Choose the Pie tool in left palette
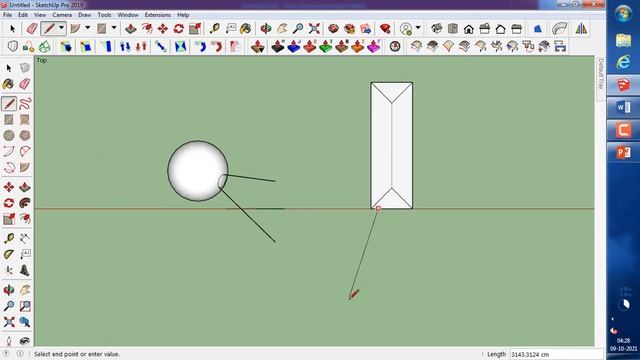640x360 pixels. (25, 167)
